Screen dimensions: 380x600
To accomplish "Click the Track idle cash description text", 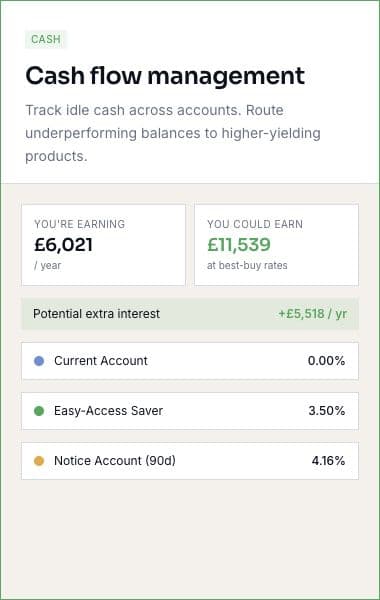I will tap(173, 133).
